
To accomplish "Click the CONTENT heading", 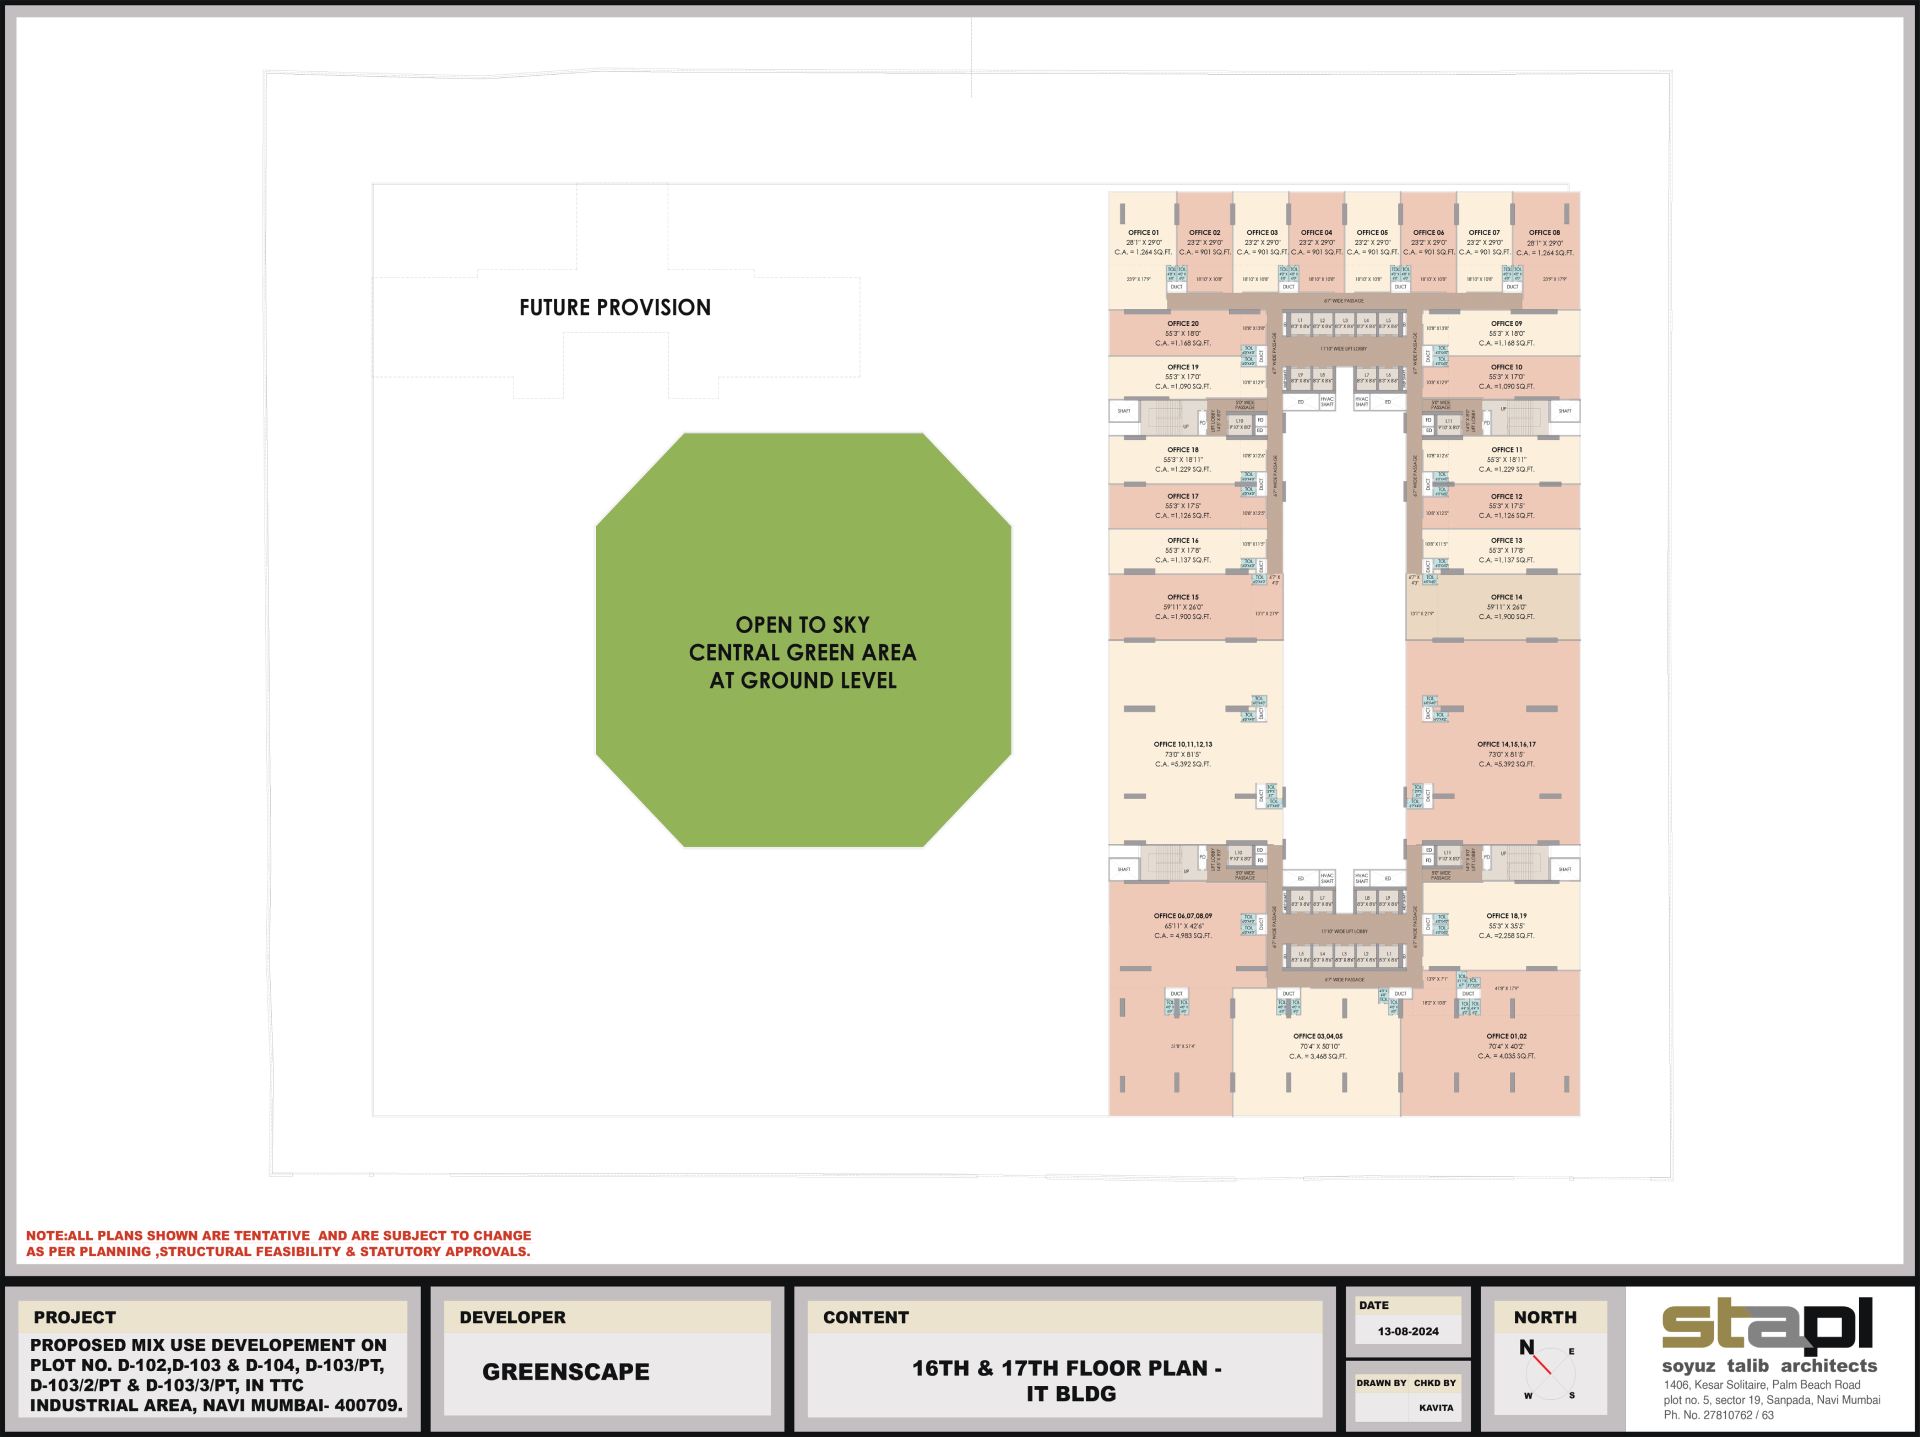I will click(866, 1318).
